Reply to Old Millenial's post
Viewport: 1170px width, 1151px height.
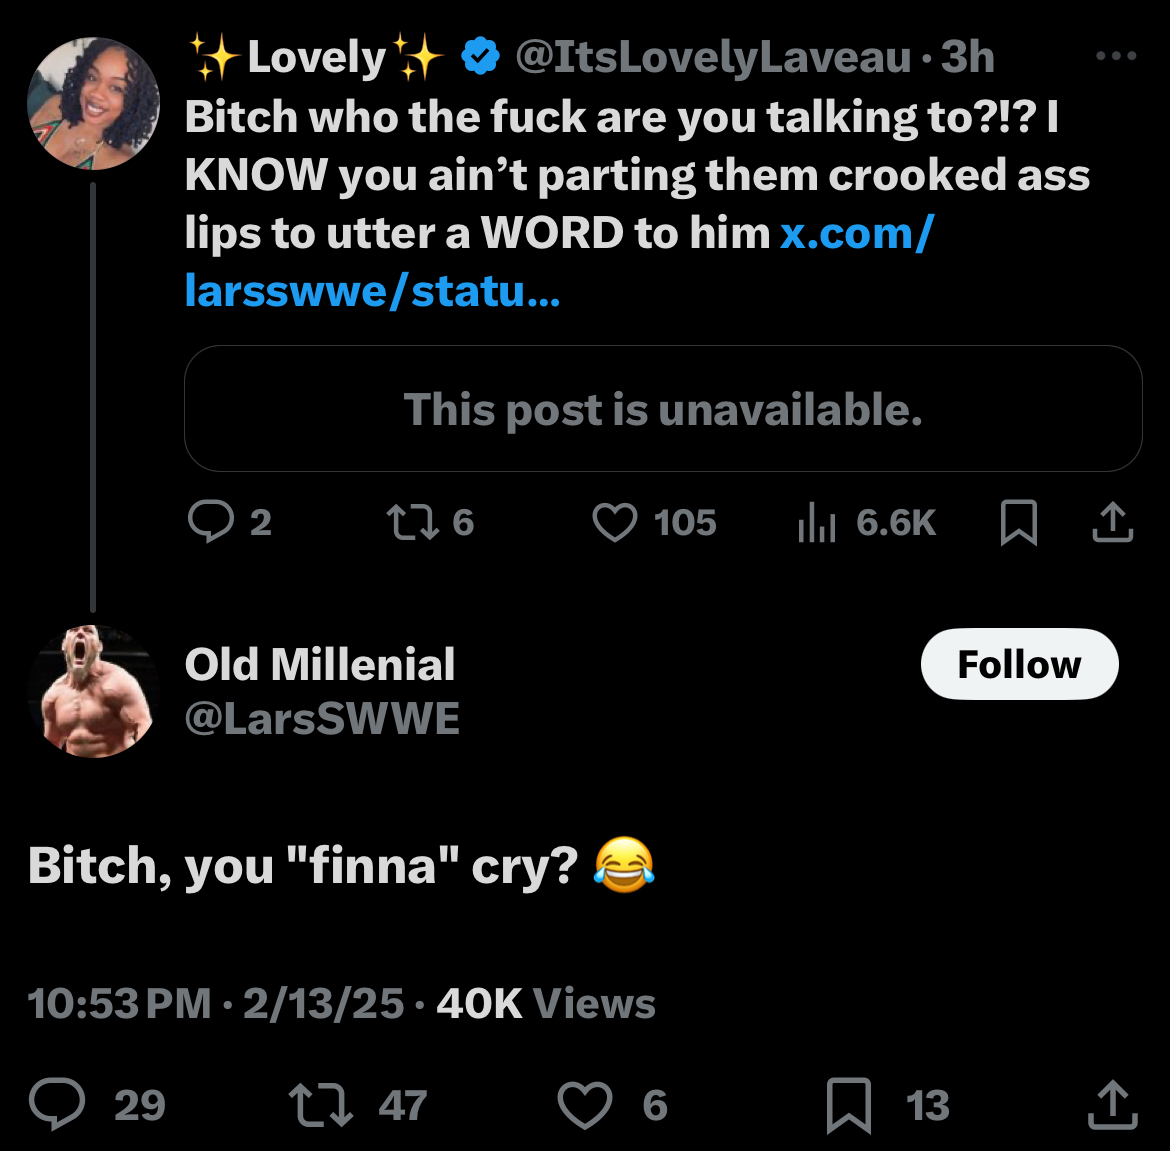[57, 1105]
